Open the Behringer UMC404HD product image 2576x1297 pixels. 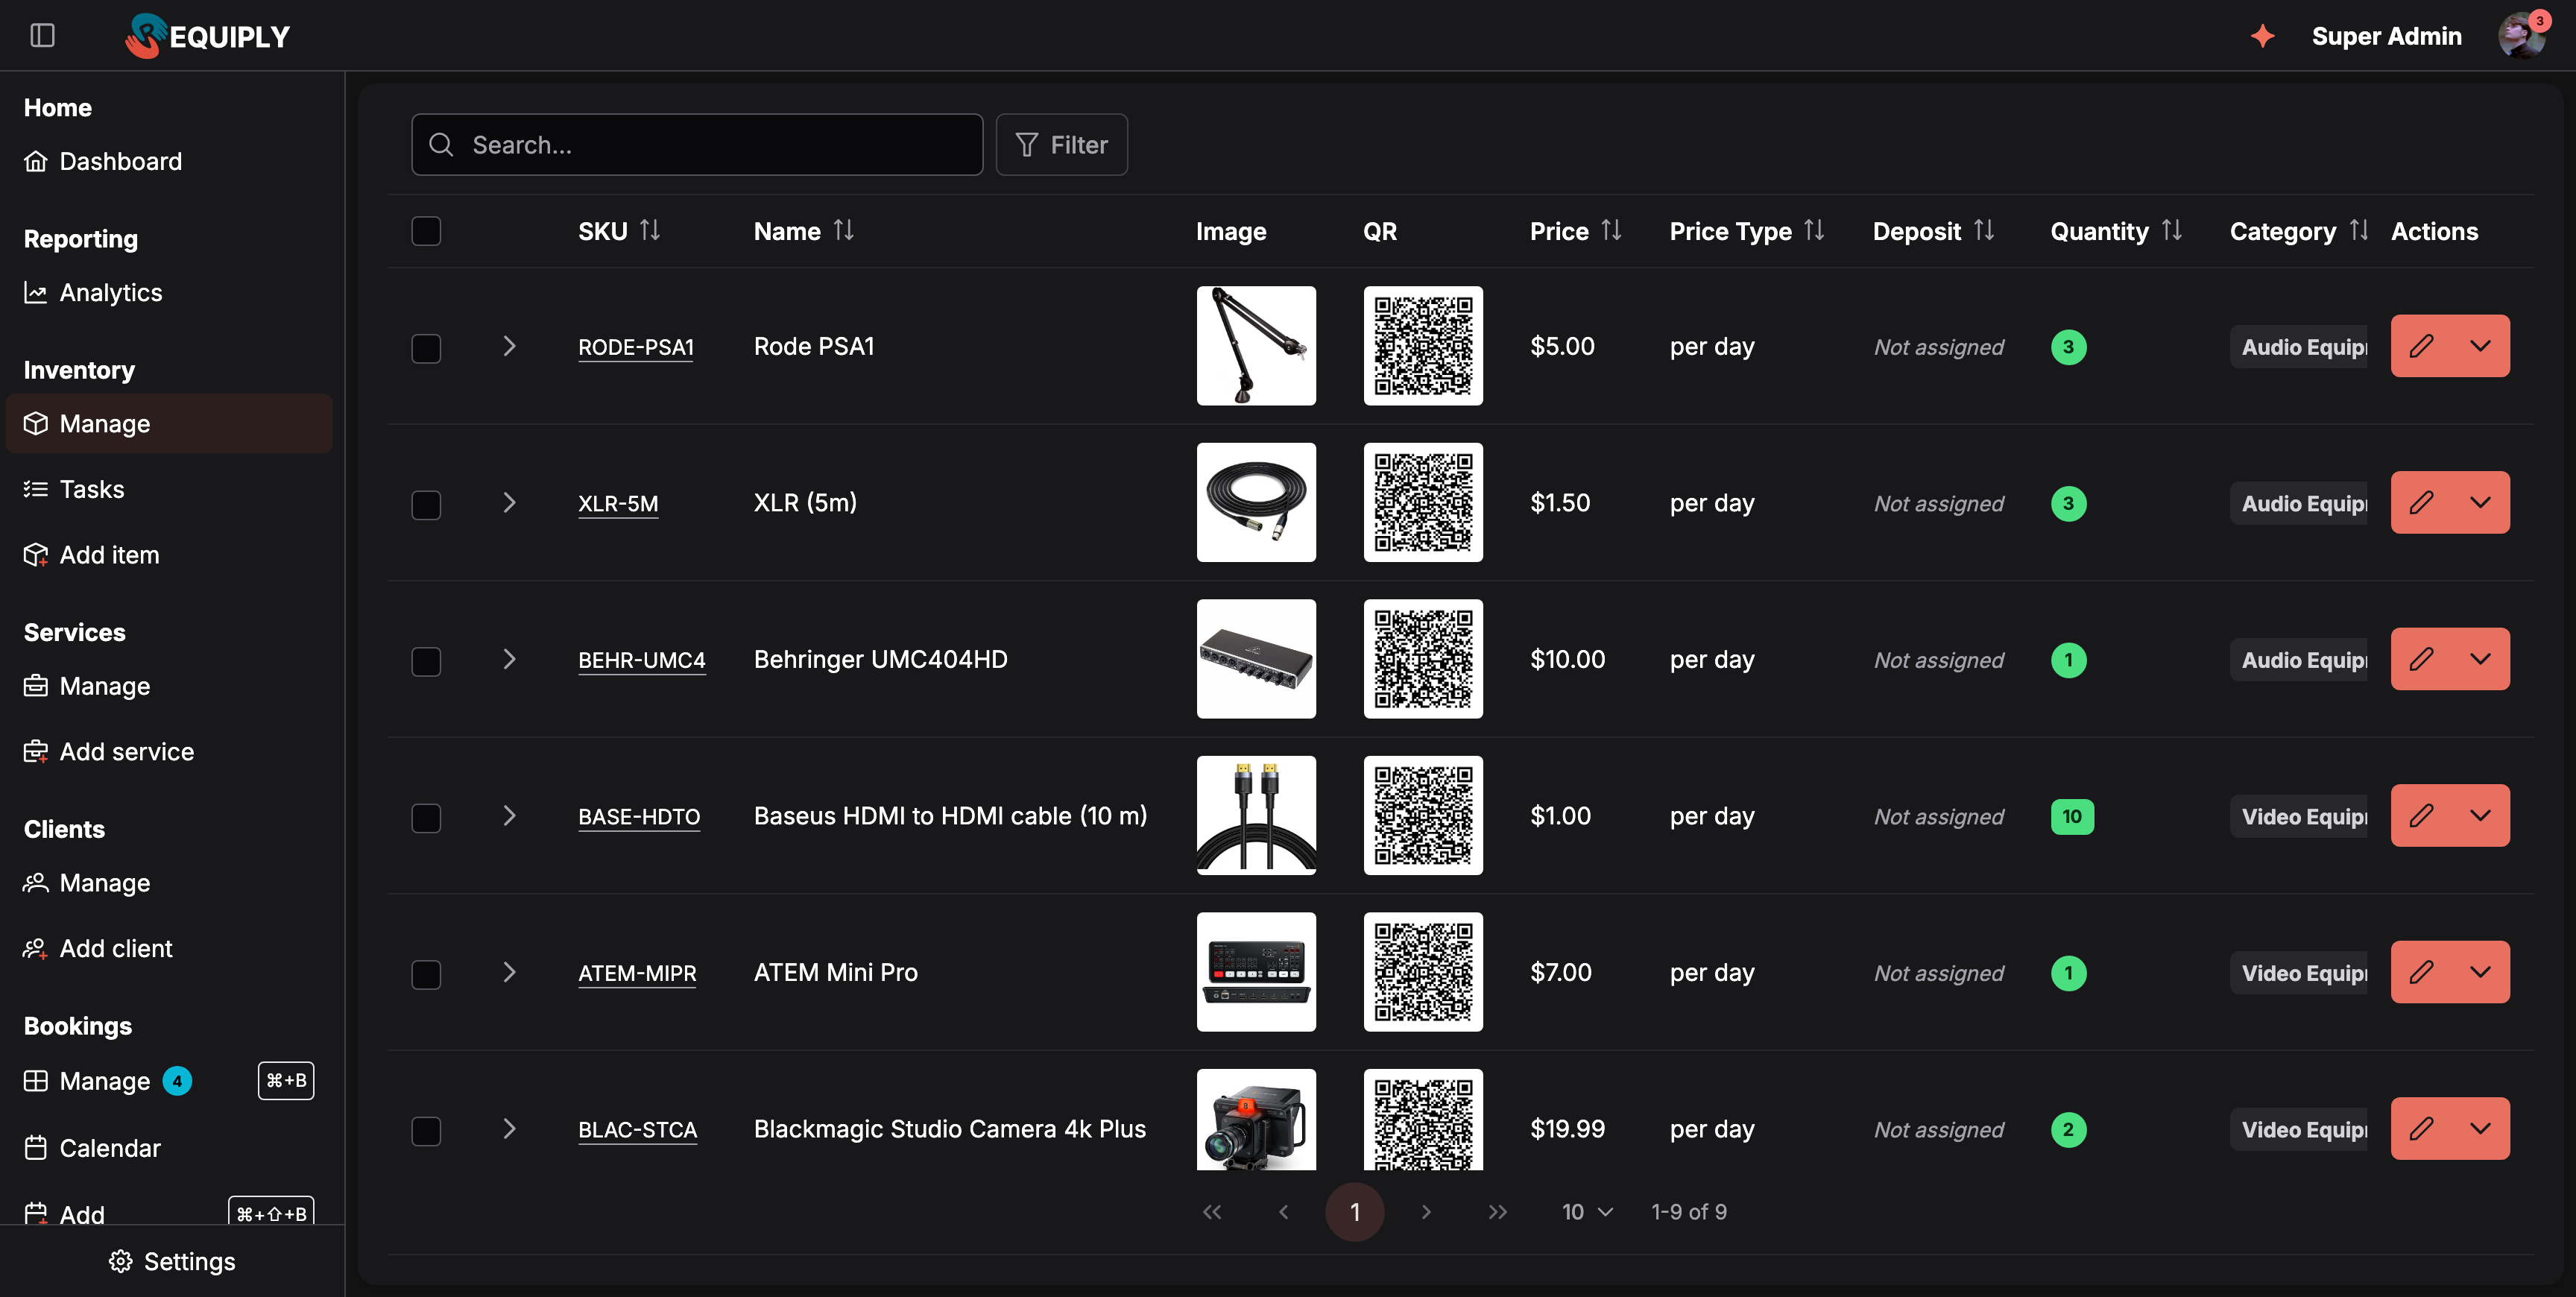(x=1256, y=659)
